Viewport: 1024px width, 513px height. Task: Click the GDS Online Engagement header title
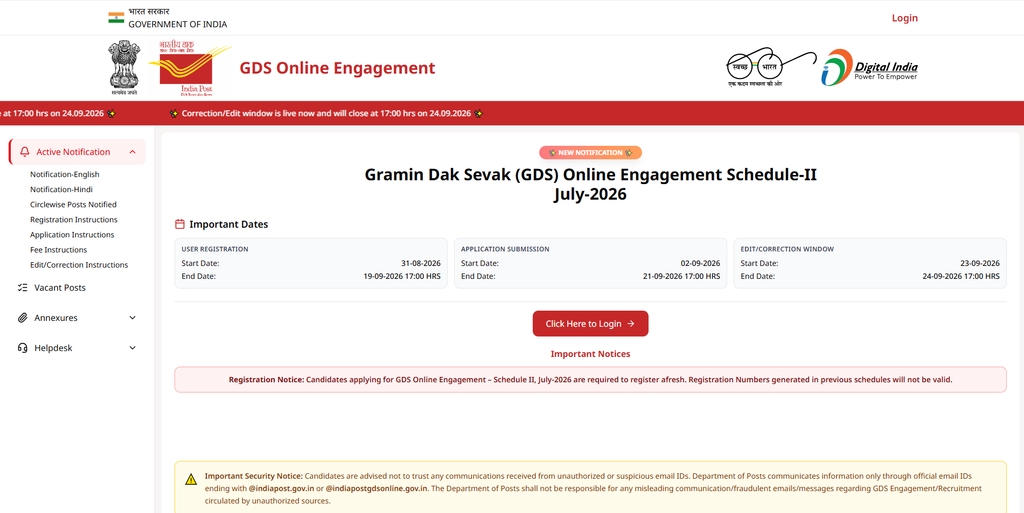point(337,68)
